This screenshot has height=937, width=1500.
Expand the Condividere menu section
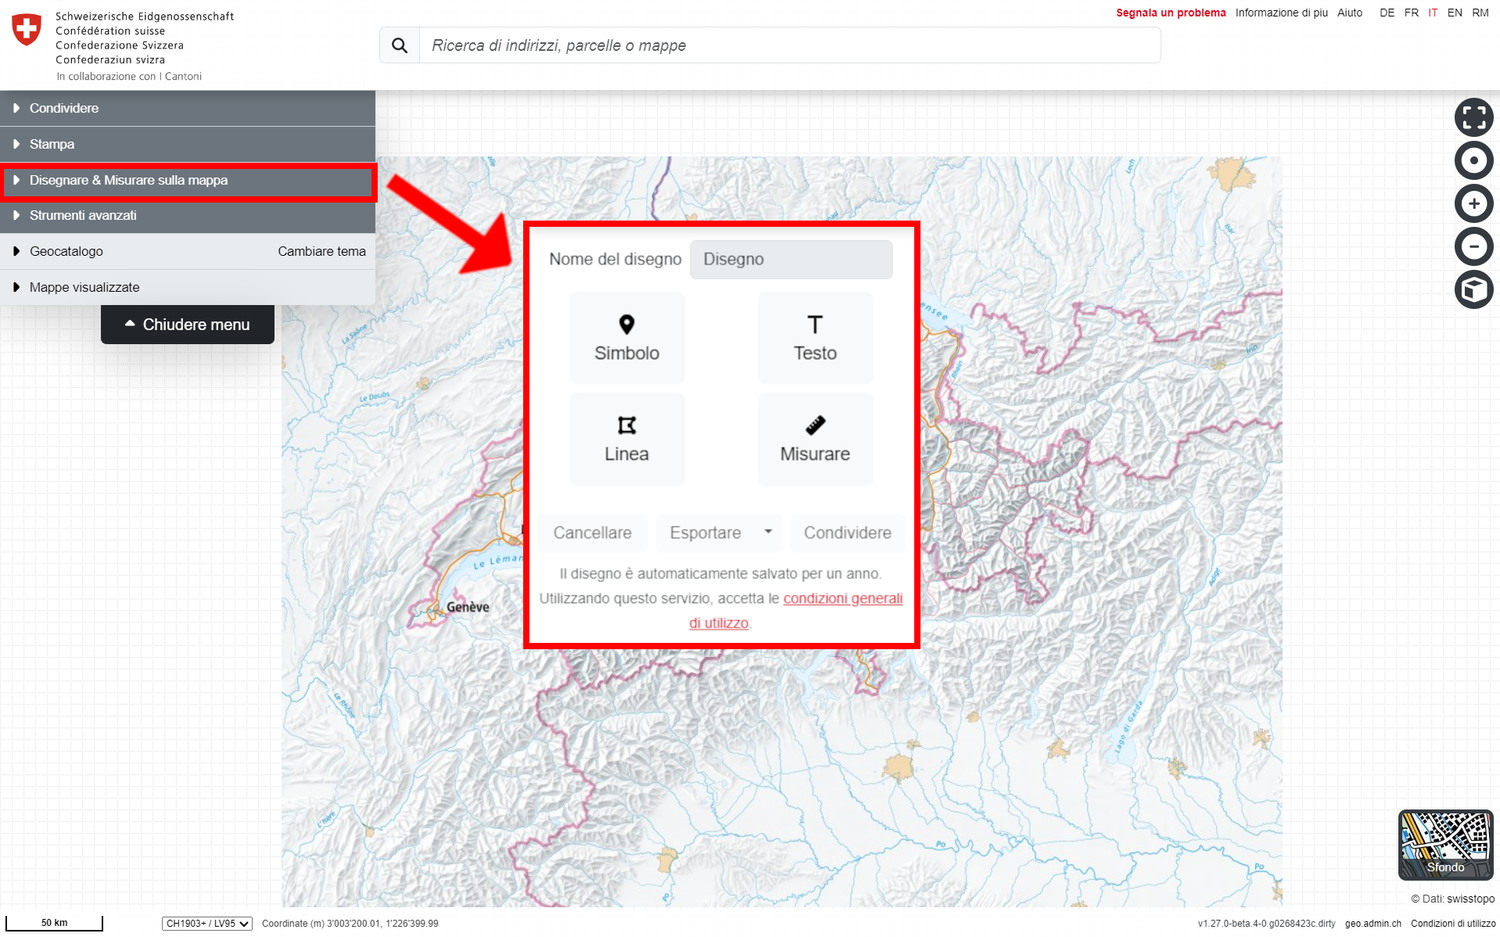pyautogui.click(x=64, y=108)
